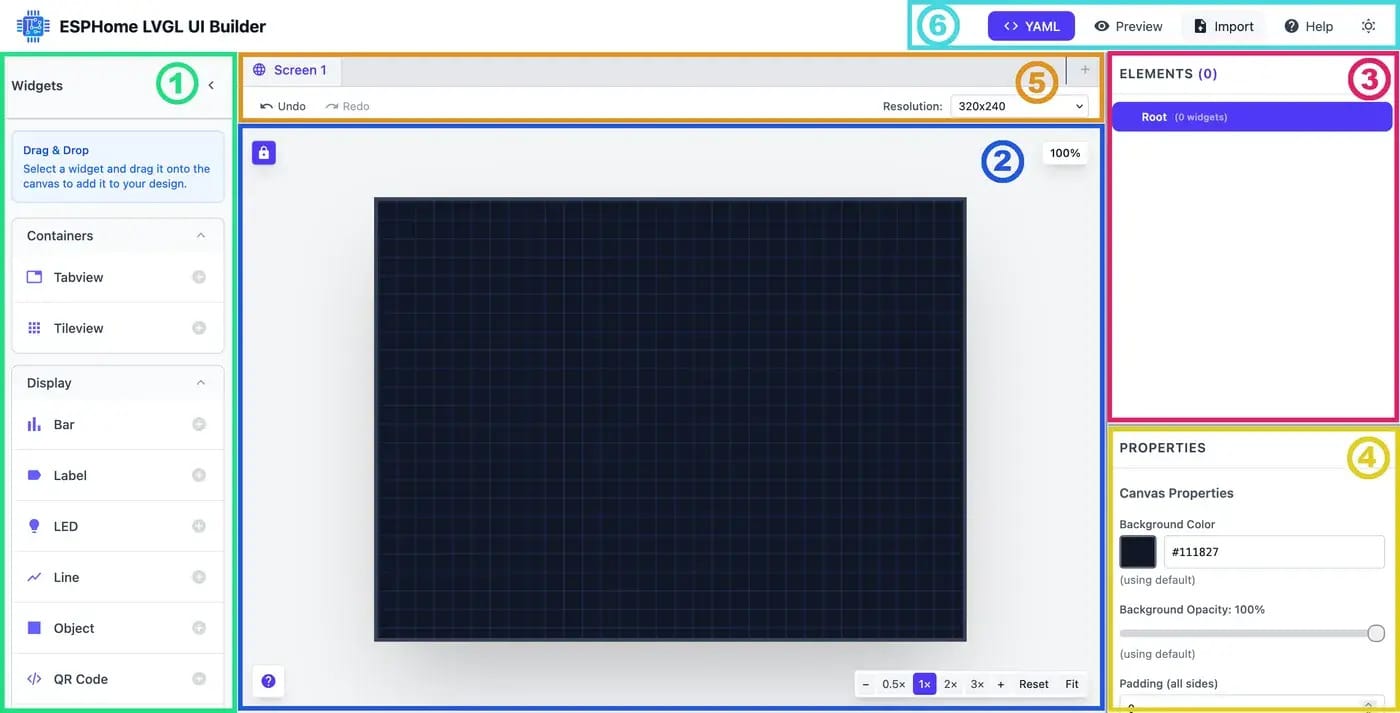
Task: Open the Preview mode
Action: point(1128,26)
